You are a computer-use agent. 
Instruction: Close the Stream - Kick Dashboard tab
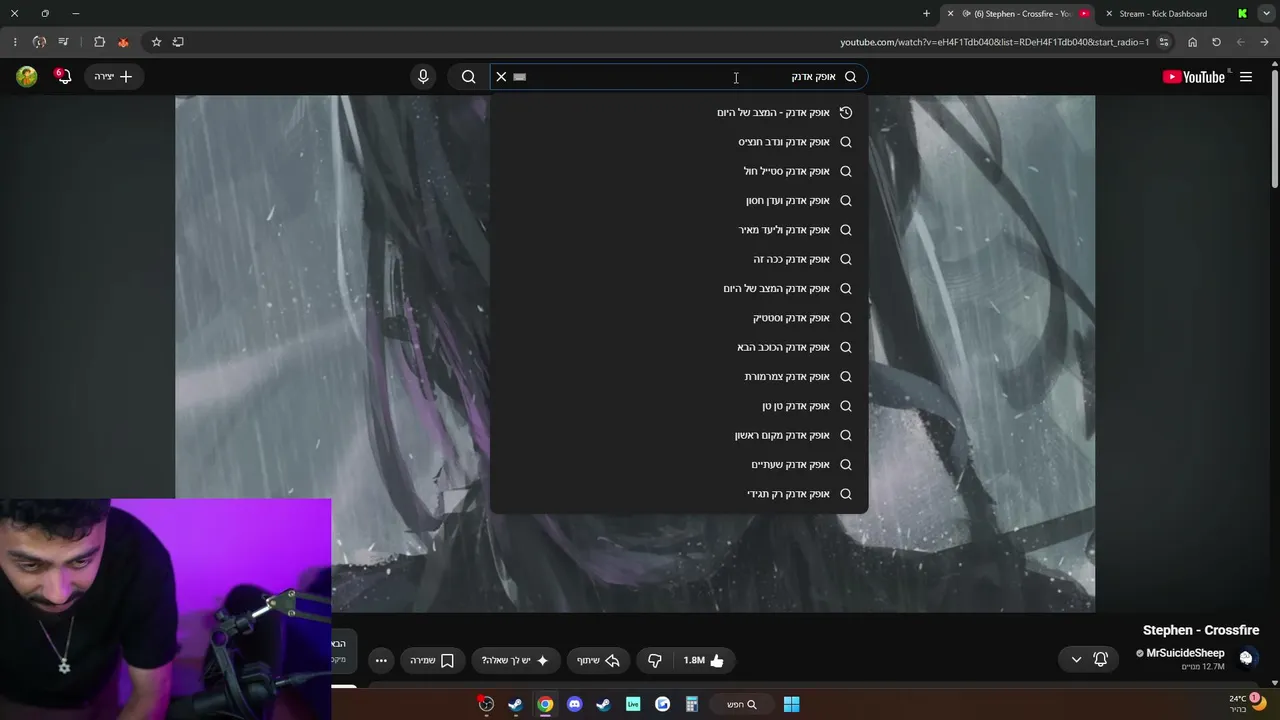point(1109,14)
